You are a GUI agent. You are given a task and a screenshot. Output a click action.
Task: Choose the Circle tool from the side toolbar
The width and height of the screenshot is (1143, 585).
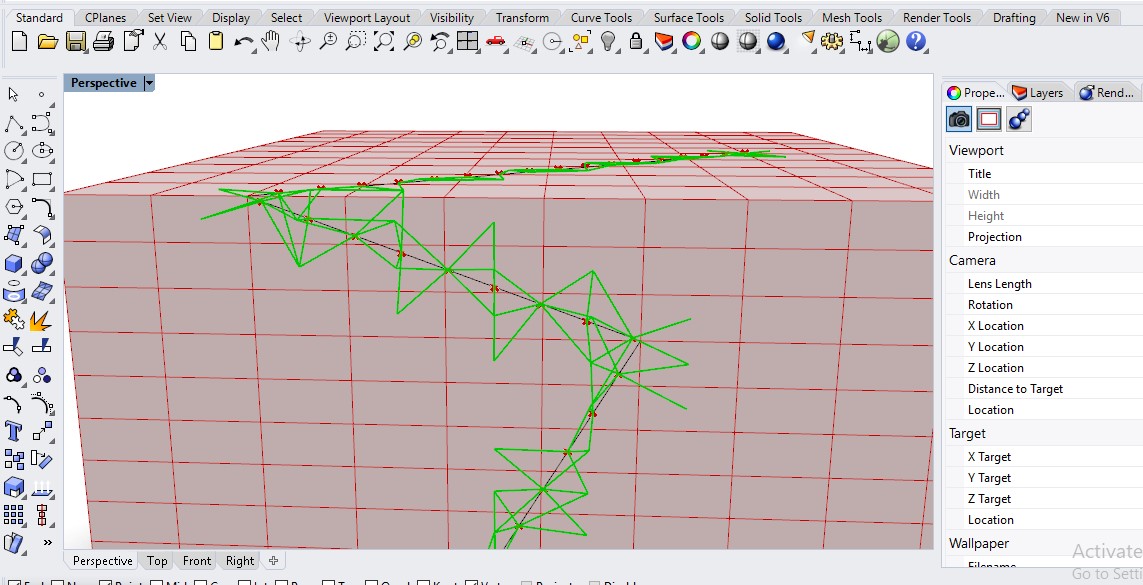(x=13, y=150)
